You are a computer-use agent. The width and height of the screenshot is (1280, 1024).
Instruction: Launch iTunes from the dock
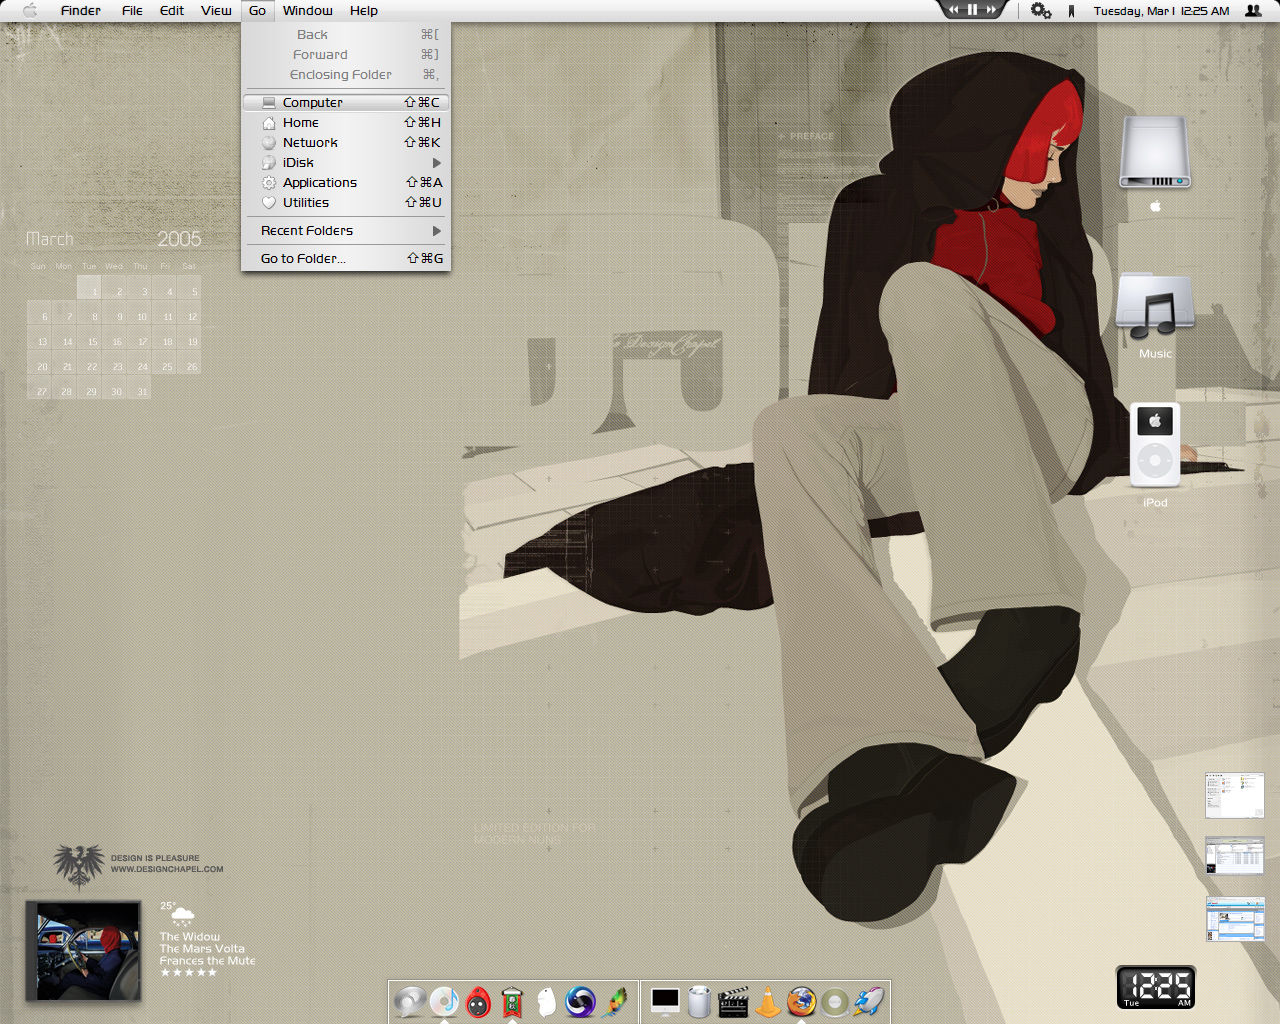[x=444, y=1001]
